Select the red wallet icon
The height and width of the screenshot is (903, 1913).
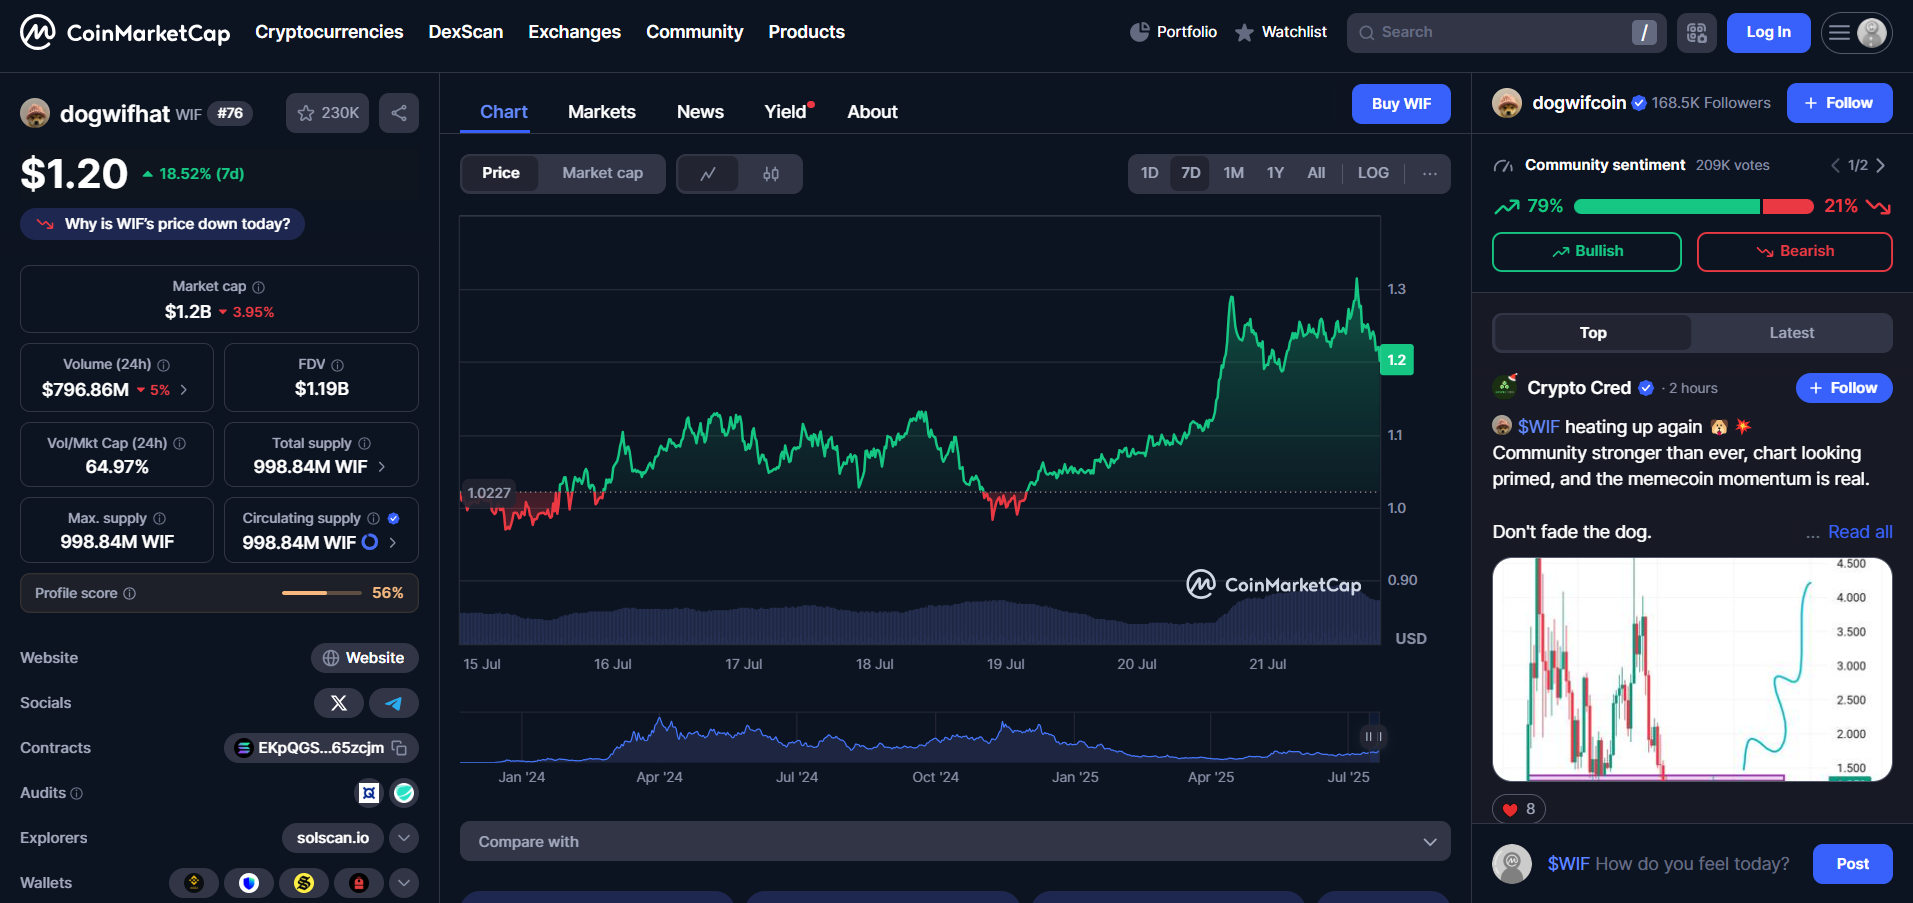(359, 883)
